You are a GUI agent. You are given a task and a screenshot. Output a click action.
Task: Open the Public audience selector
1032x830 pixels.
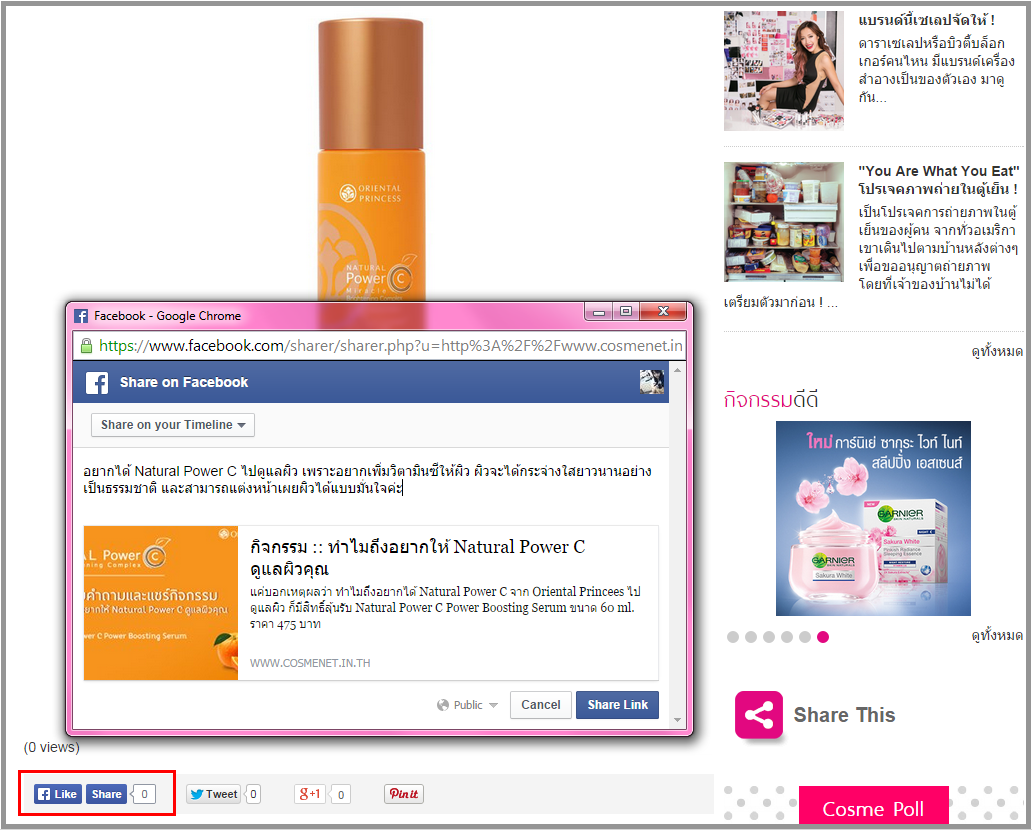[467, 705]
